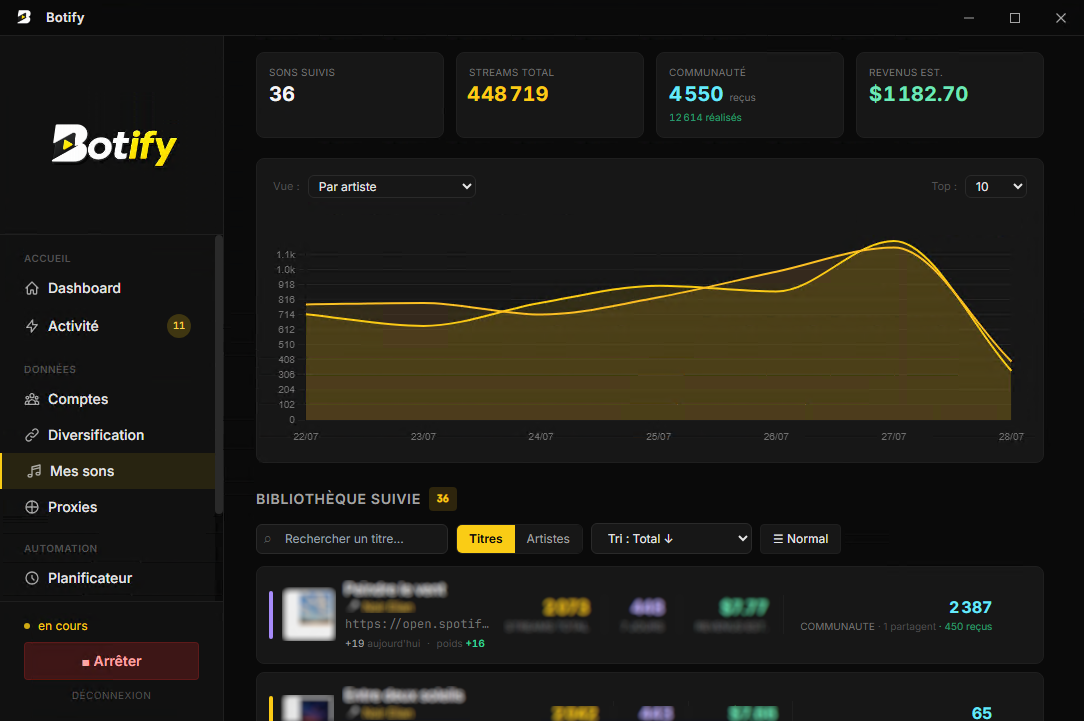Stop the bot with Arrêter button
Viewport: 1084px width, 721px height.
[111, 661]
